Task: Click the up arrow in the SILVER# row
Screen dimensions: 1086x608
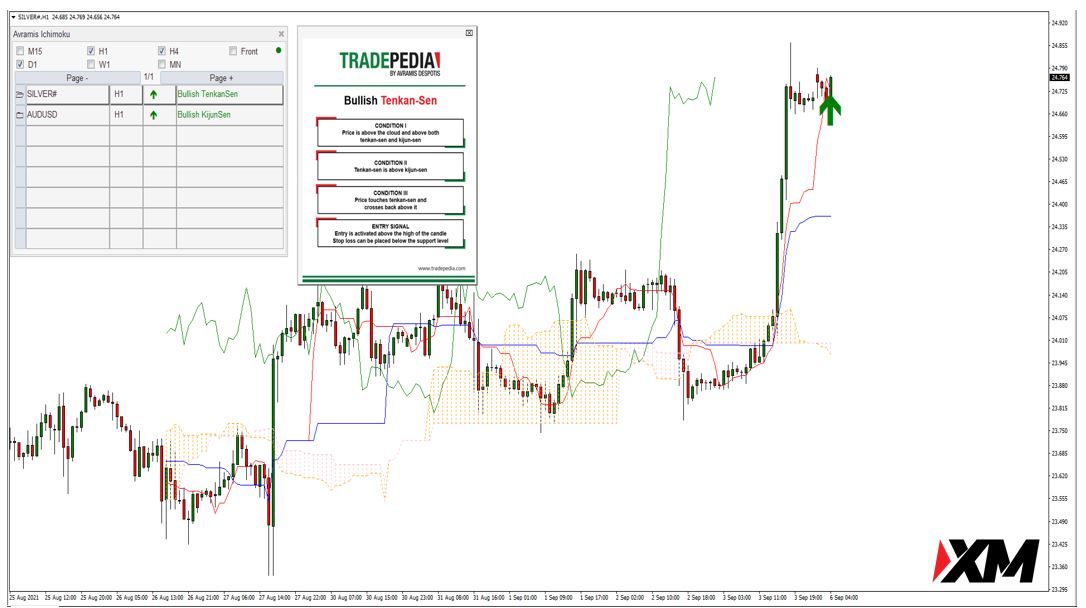Action: click(154, 95)
